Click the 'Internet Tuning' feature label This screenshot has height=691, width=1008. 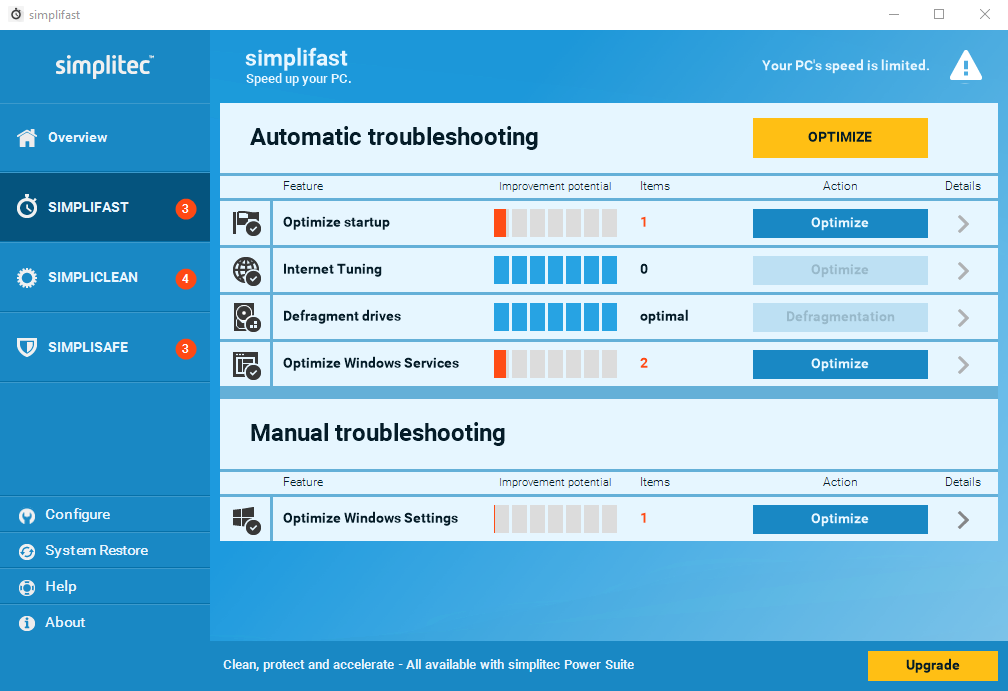click(332, 269)
